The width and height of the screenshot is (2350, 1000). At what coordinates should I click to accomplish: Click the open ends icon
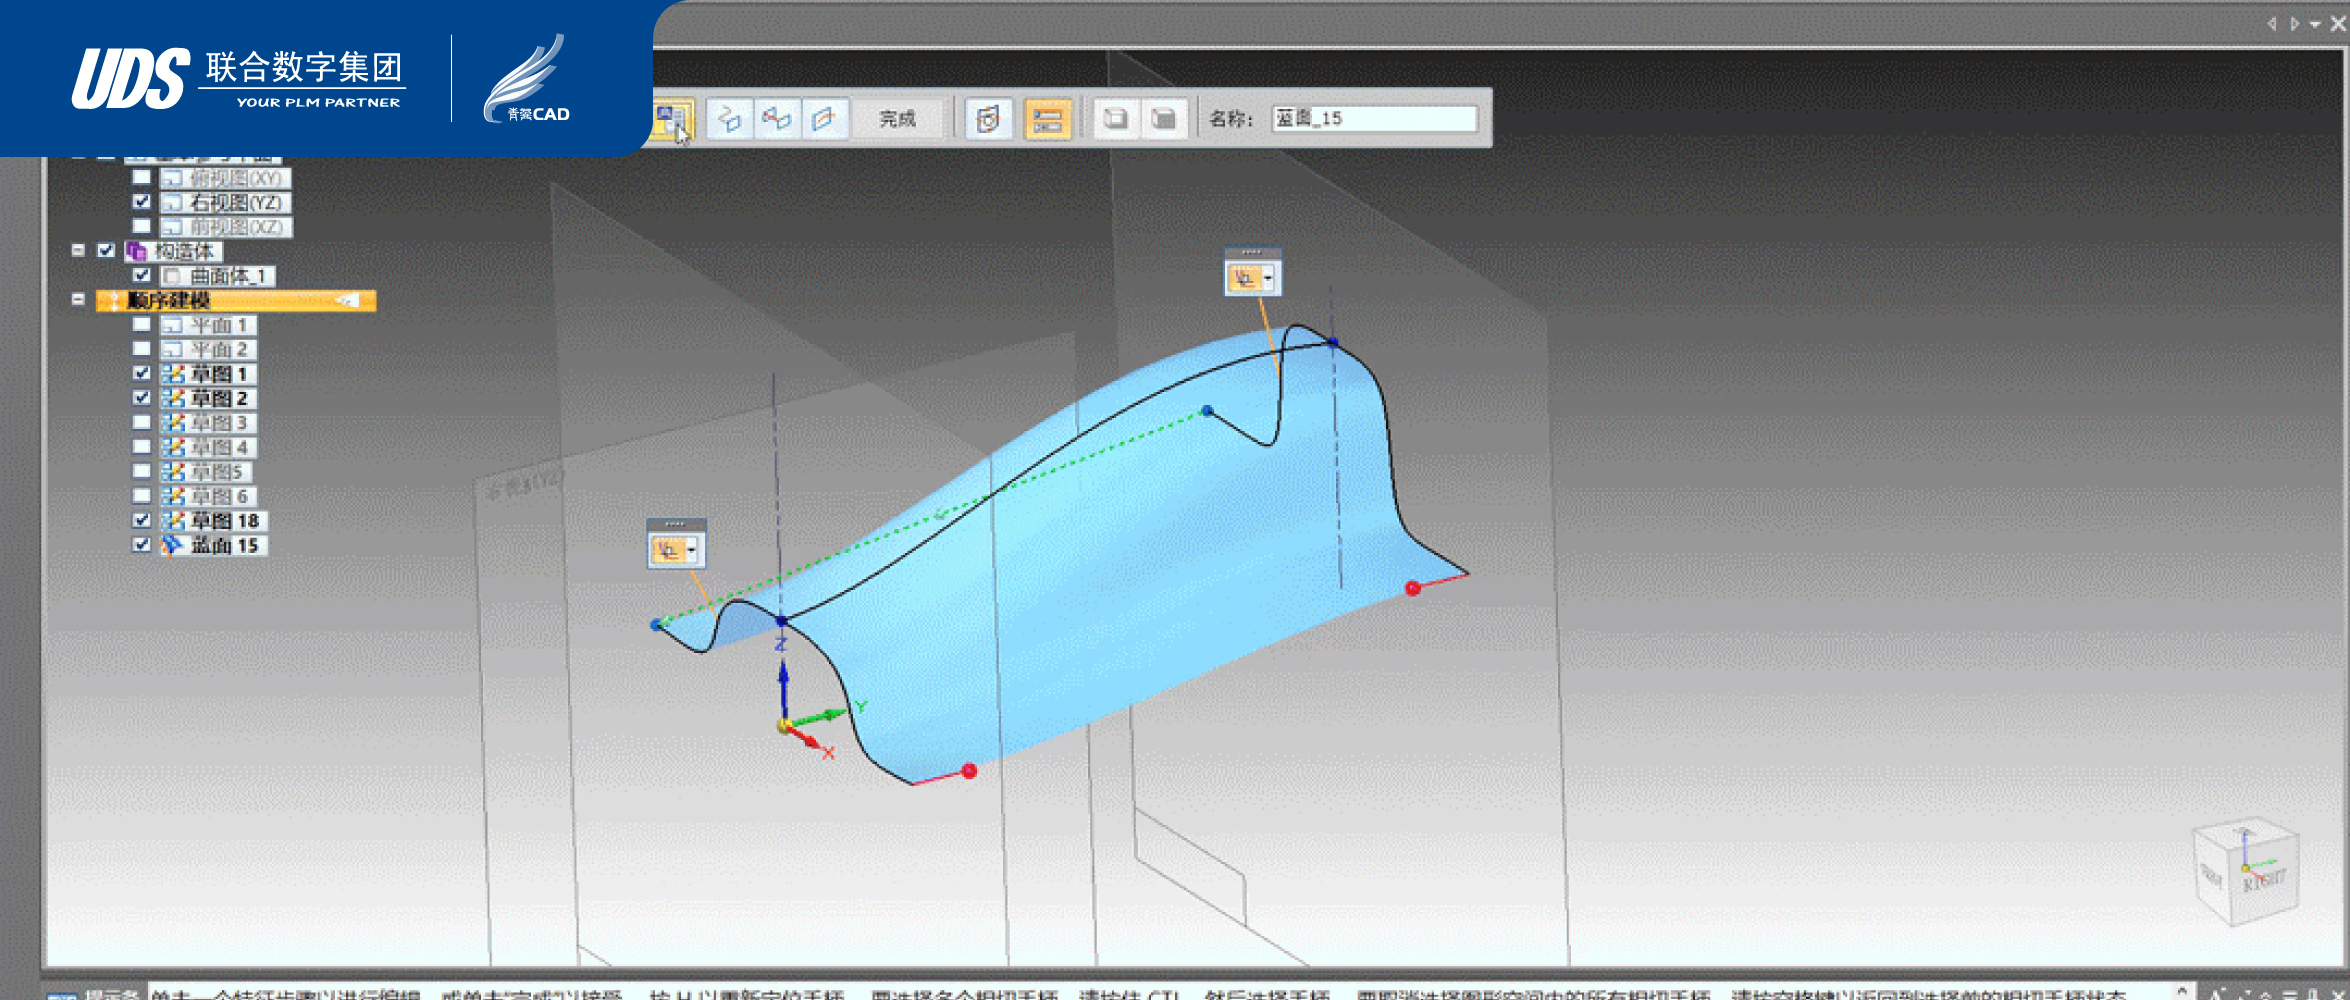[x=1115, y=119]
